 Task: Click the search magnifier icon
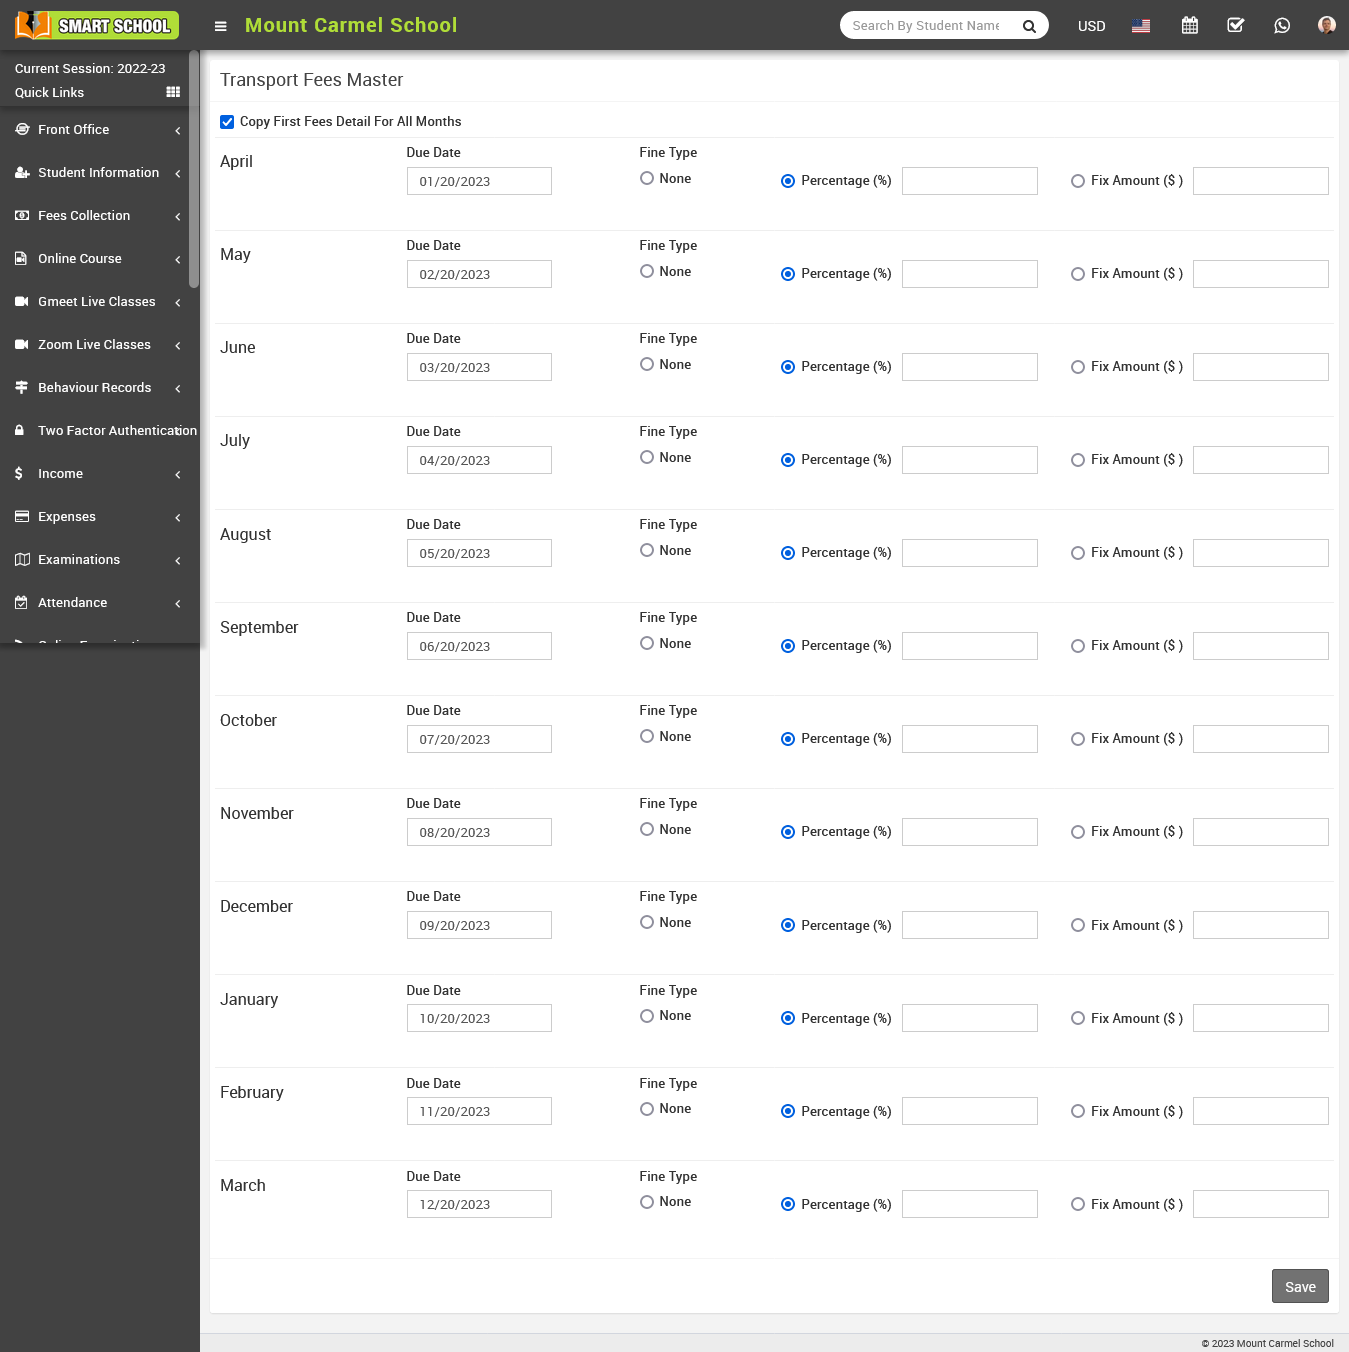[x=1029, y=26]
